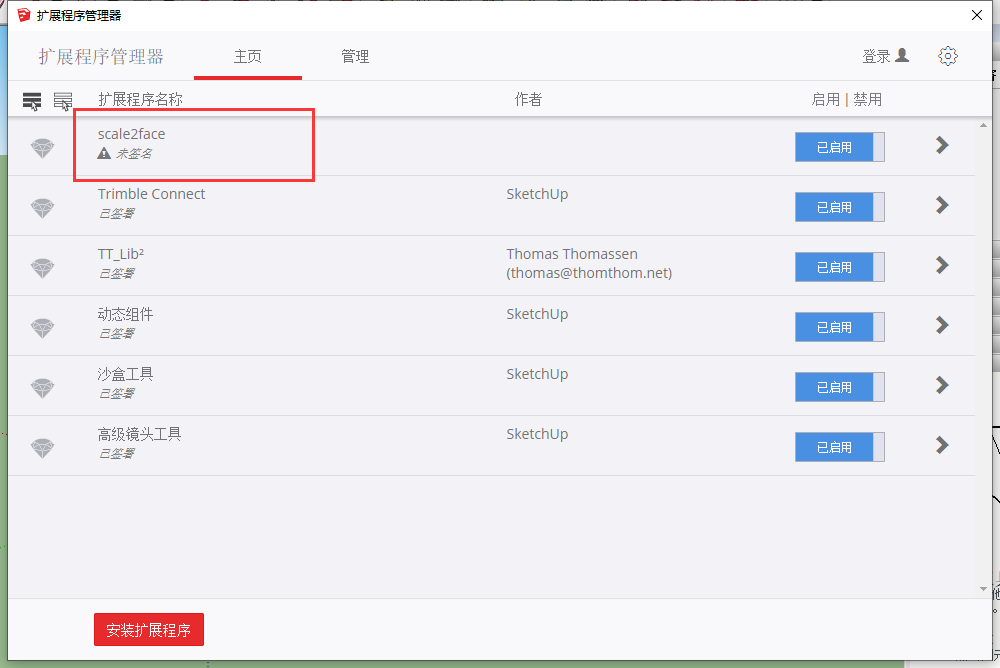Select the TT_Lib² extension name

121,254
